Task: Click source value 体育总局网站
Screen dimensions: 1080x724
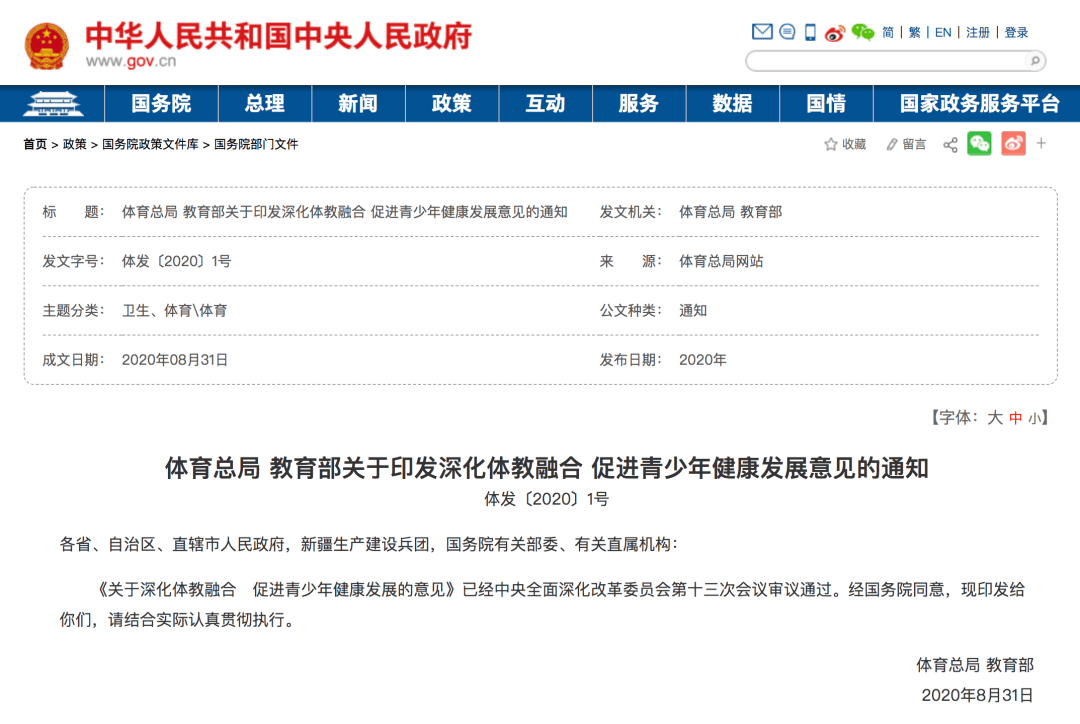Action: (721, 261)
